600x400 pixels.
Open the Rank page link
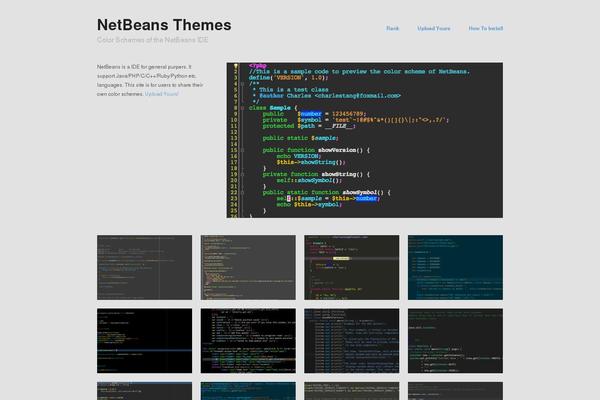[393, 28]
